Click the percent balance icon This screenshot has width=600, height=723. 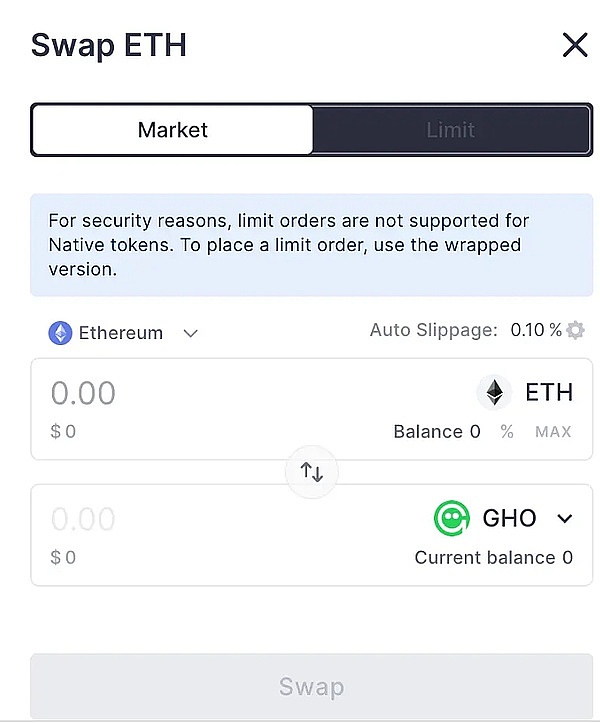click(x=507, y=432)
